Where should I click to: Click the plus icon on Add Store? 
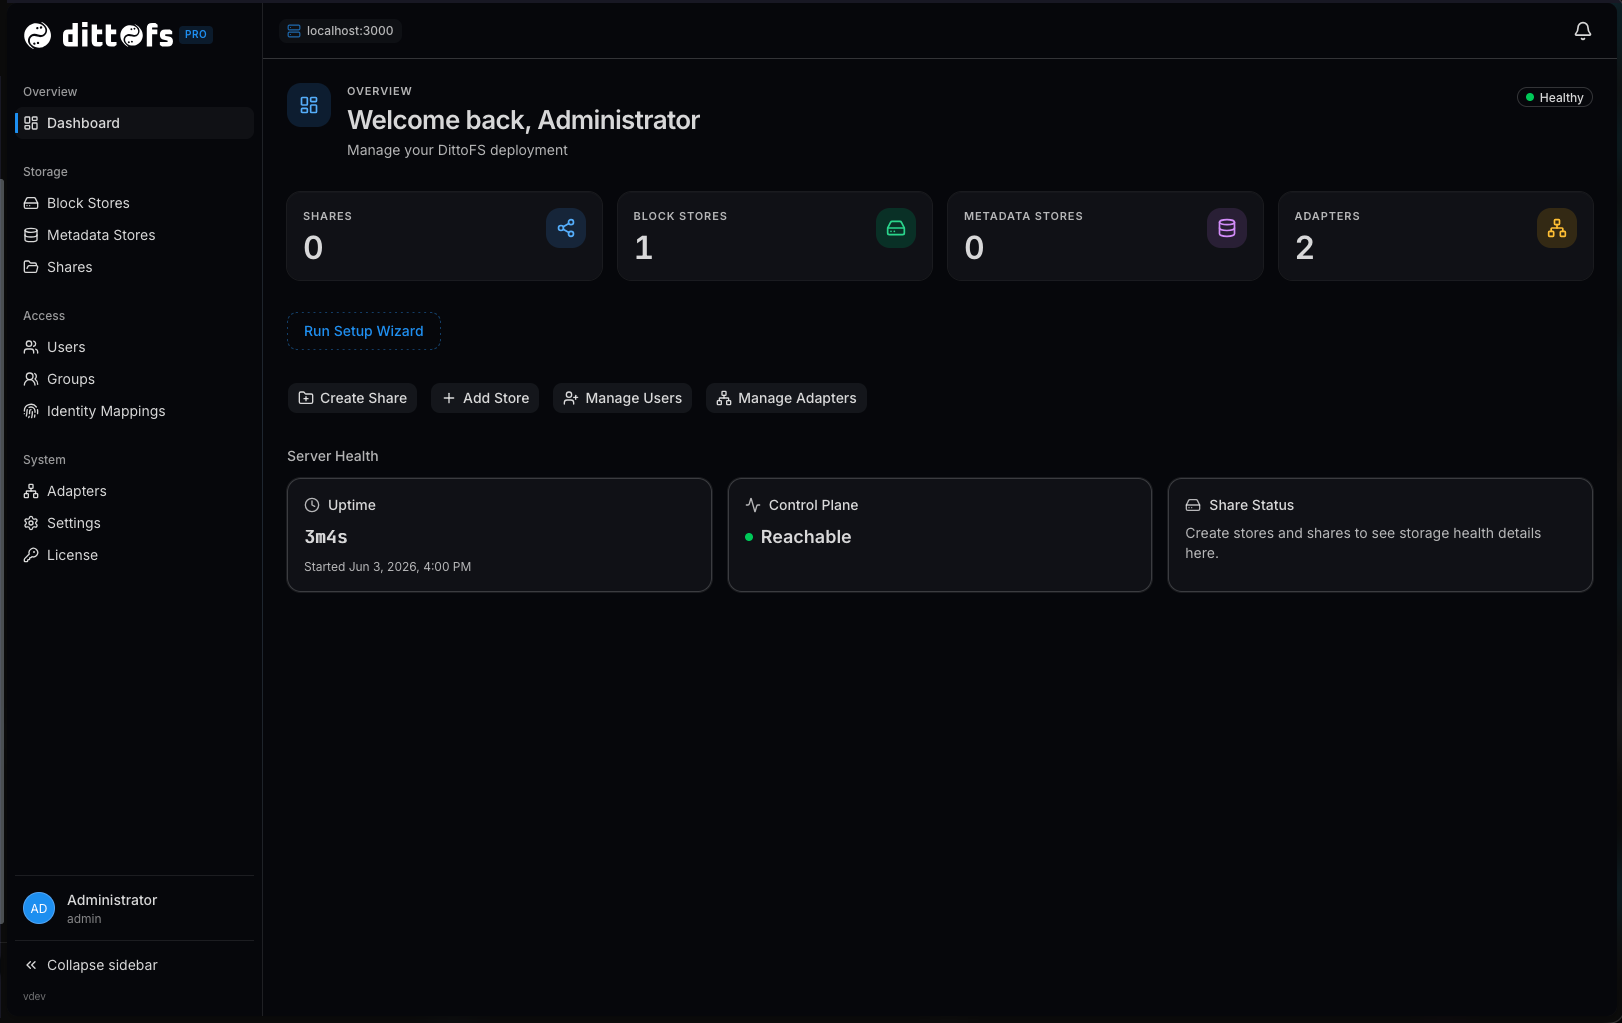click(449, 398)
